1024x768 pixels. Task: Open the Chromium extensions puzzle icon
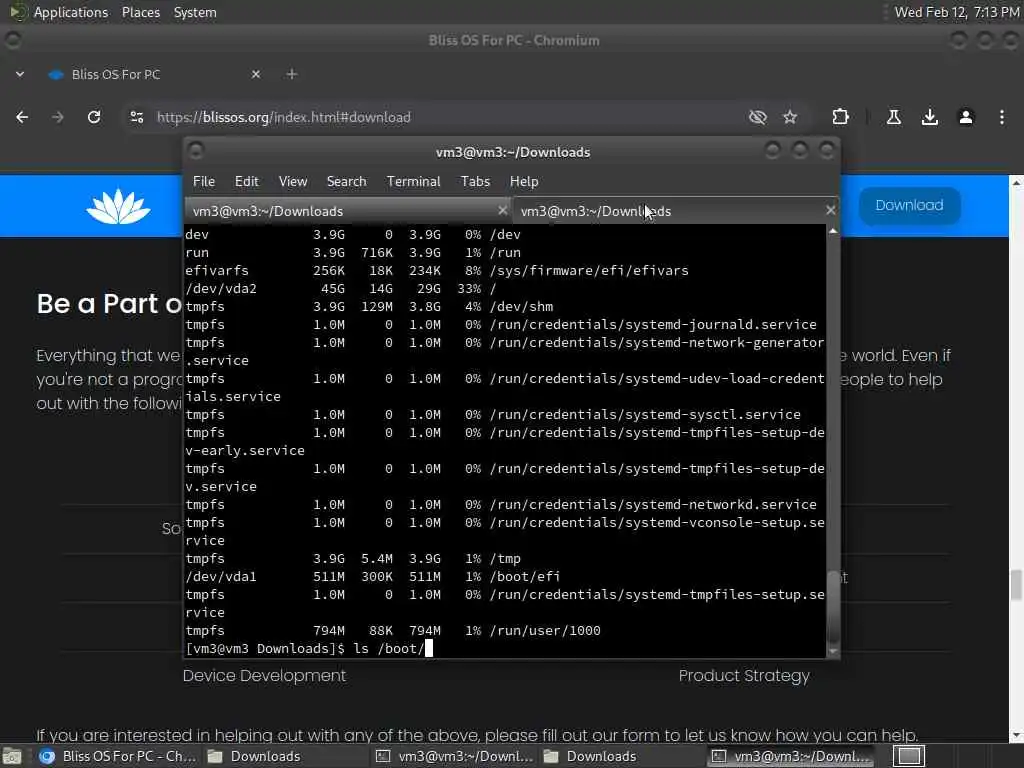840,117
